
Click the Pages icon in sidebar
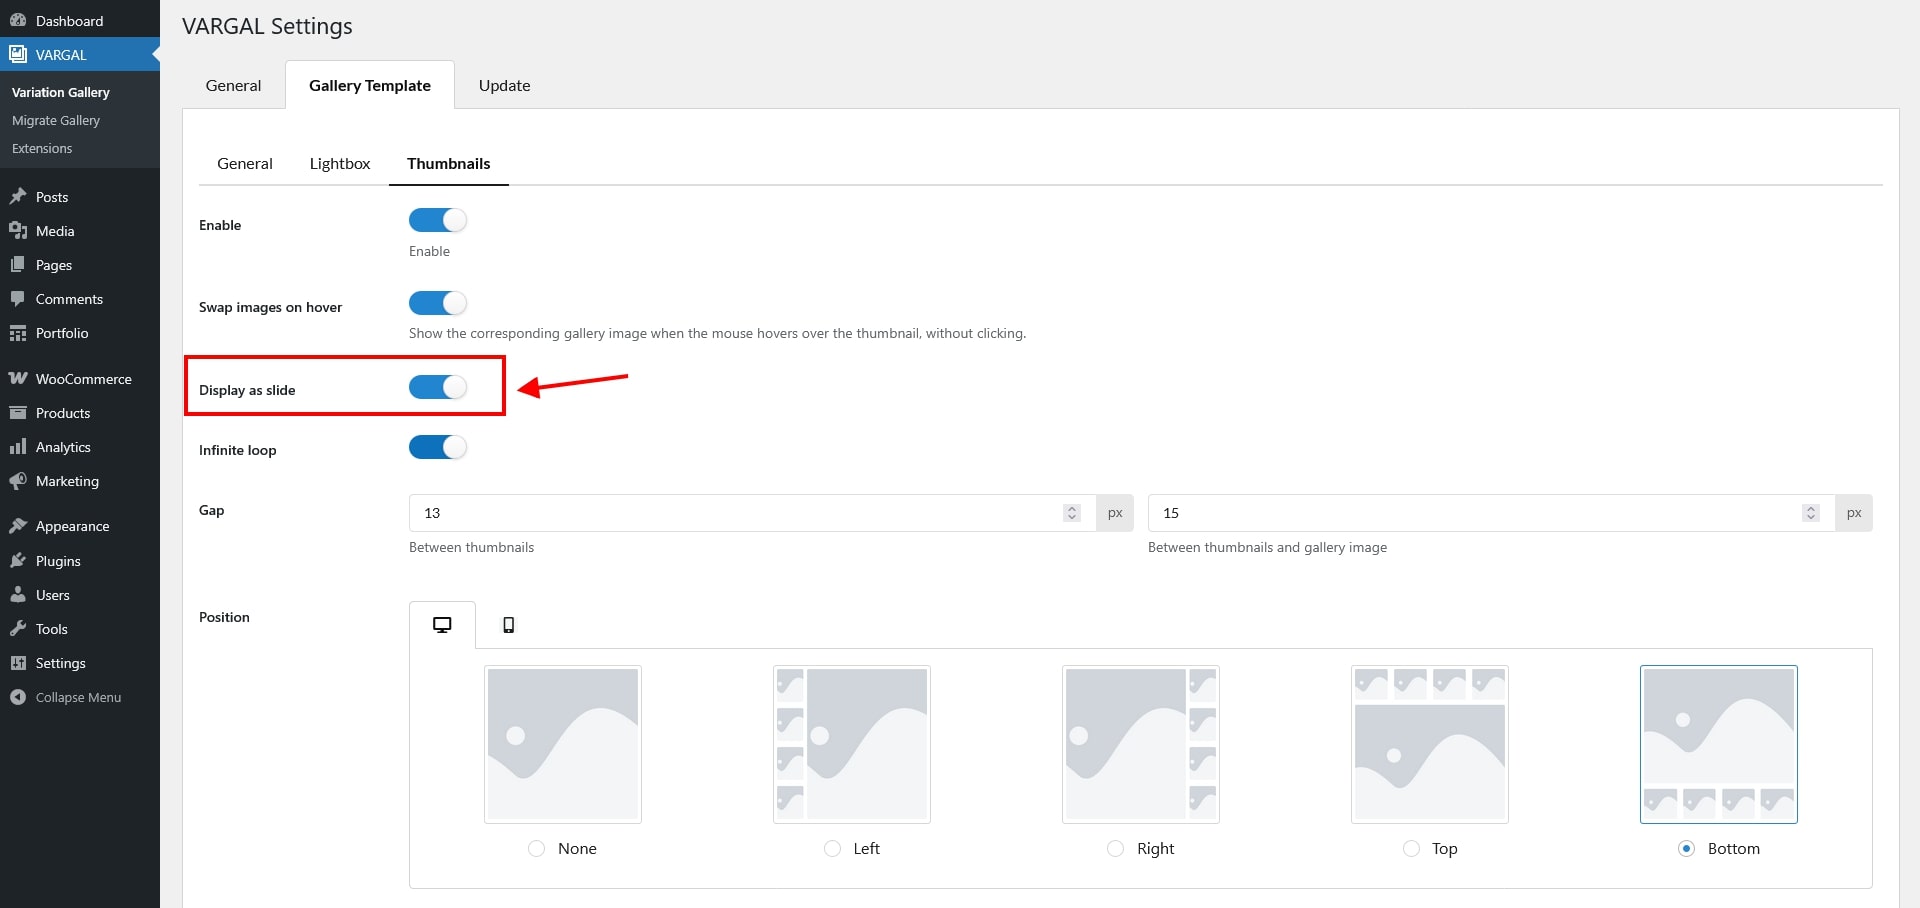point(18,265)
